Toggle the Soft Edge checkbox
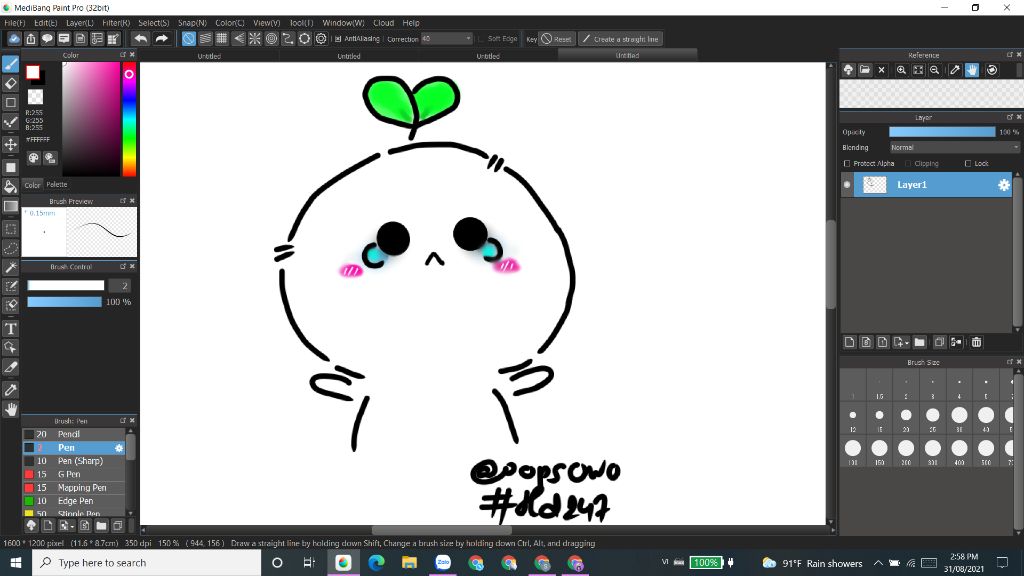Viewport: 1024px width, 576px height. click(x=481, y=39)
